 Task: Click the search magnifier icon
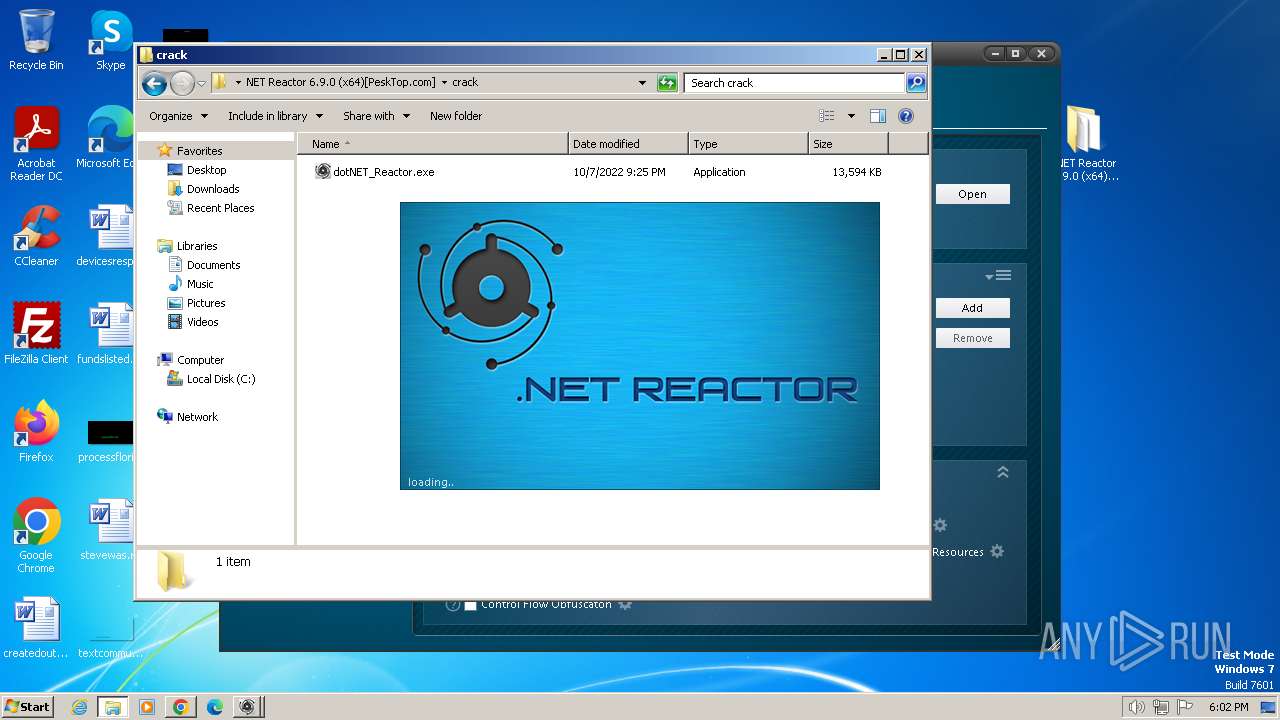(915, 83)
